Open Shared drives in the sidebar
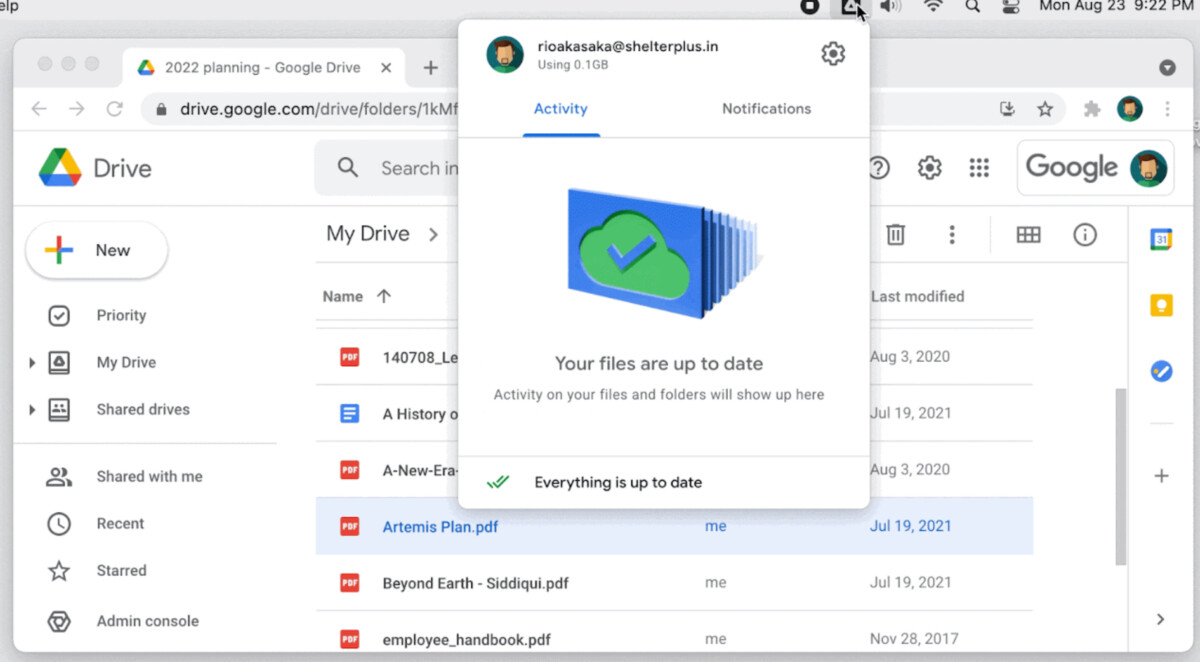The width and height of the screenshot is (1200, 662). 143,409
